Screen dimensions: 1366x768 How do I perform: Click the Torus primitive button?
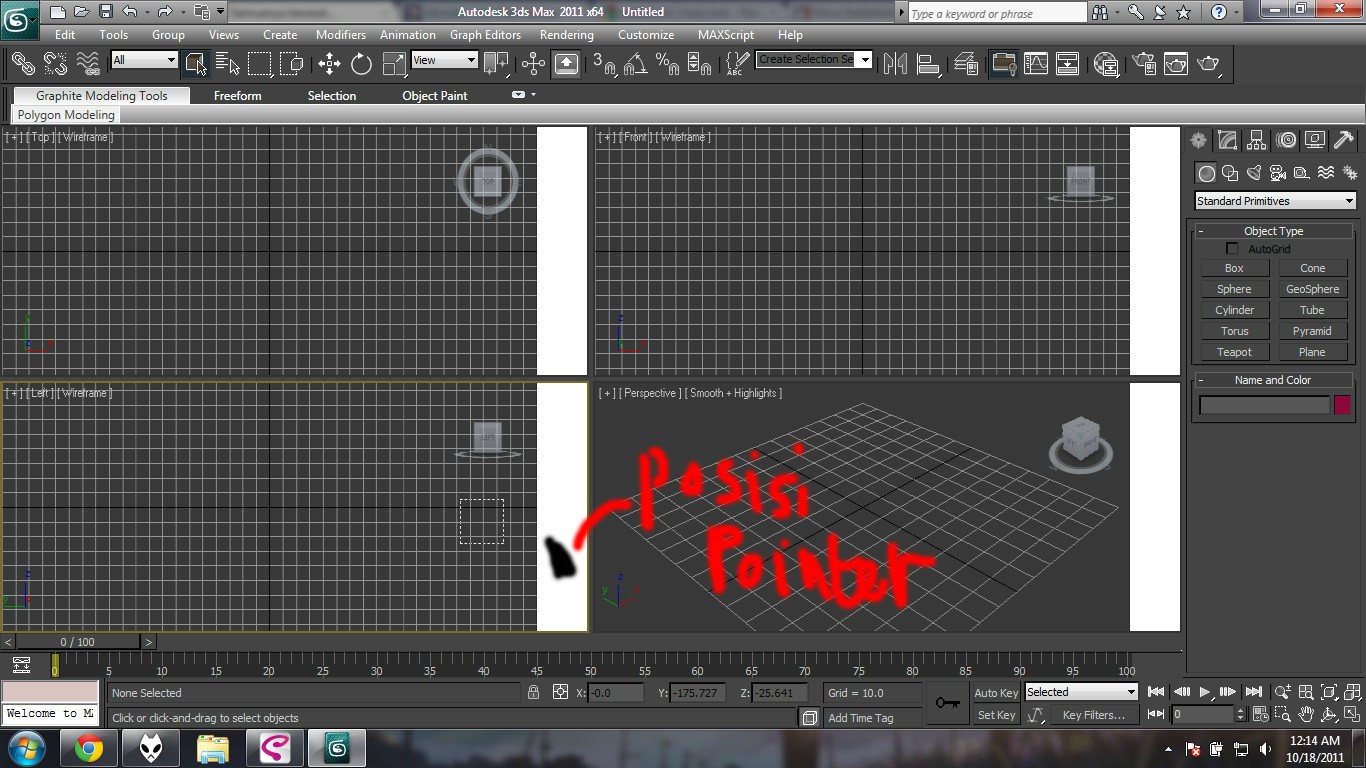[x=1234, y=331]
